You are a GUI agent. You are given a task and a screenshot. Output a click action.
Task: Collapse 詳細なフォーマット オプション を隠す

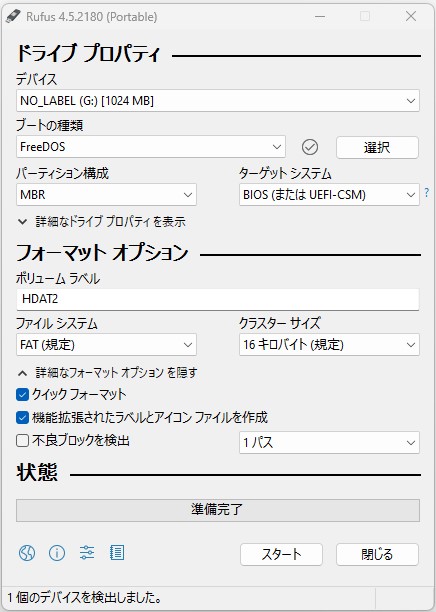[x=107, y=373]
